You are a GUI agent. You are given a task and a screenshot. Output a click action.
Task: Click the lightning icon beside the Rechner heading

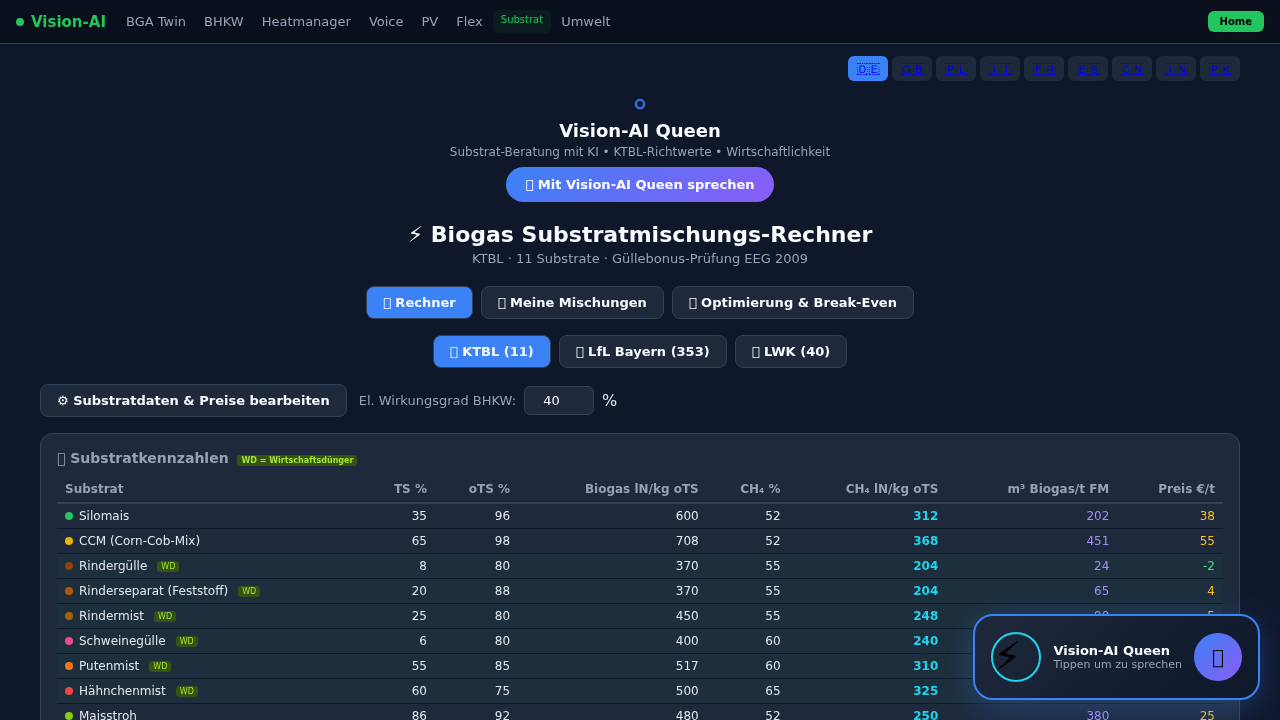[414, 234]
